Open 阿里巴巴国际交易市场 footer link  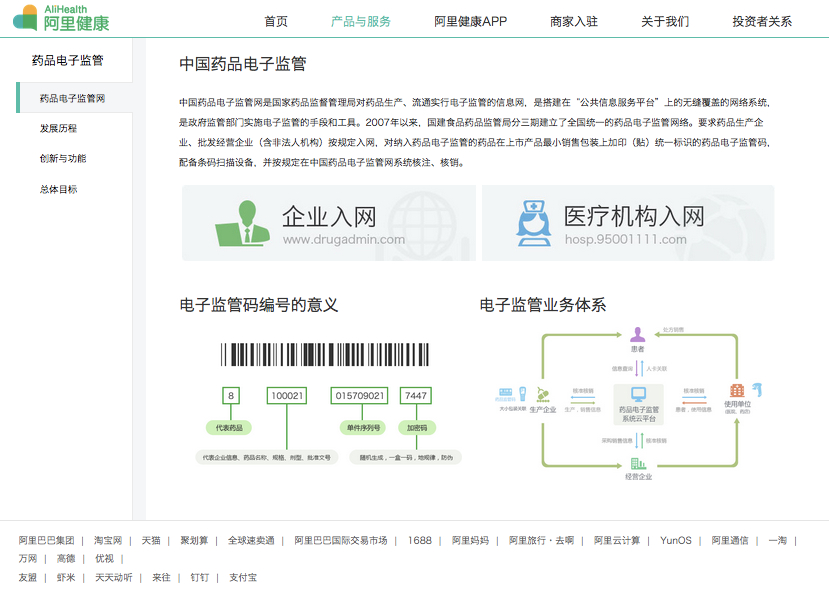click(340, 541)
